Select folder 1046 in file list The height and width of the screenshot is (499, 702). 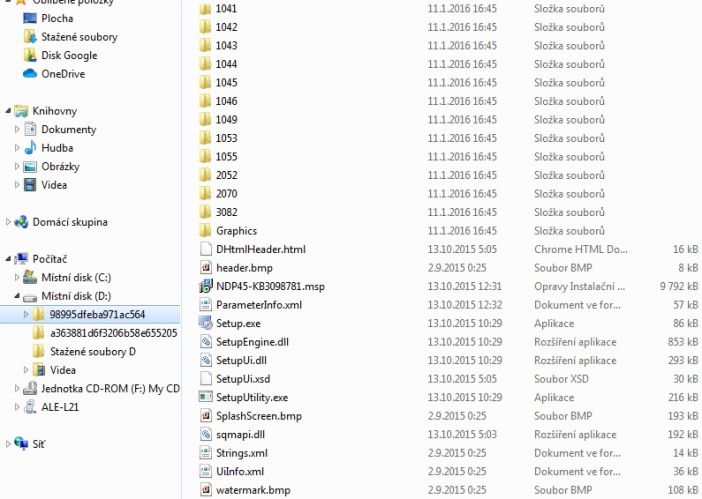pos(227,101)
